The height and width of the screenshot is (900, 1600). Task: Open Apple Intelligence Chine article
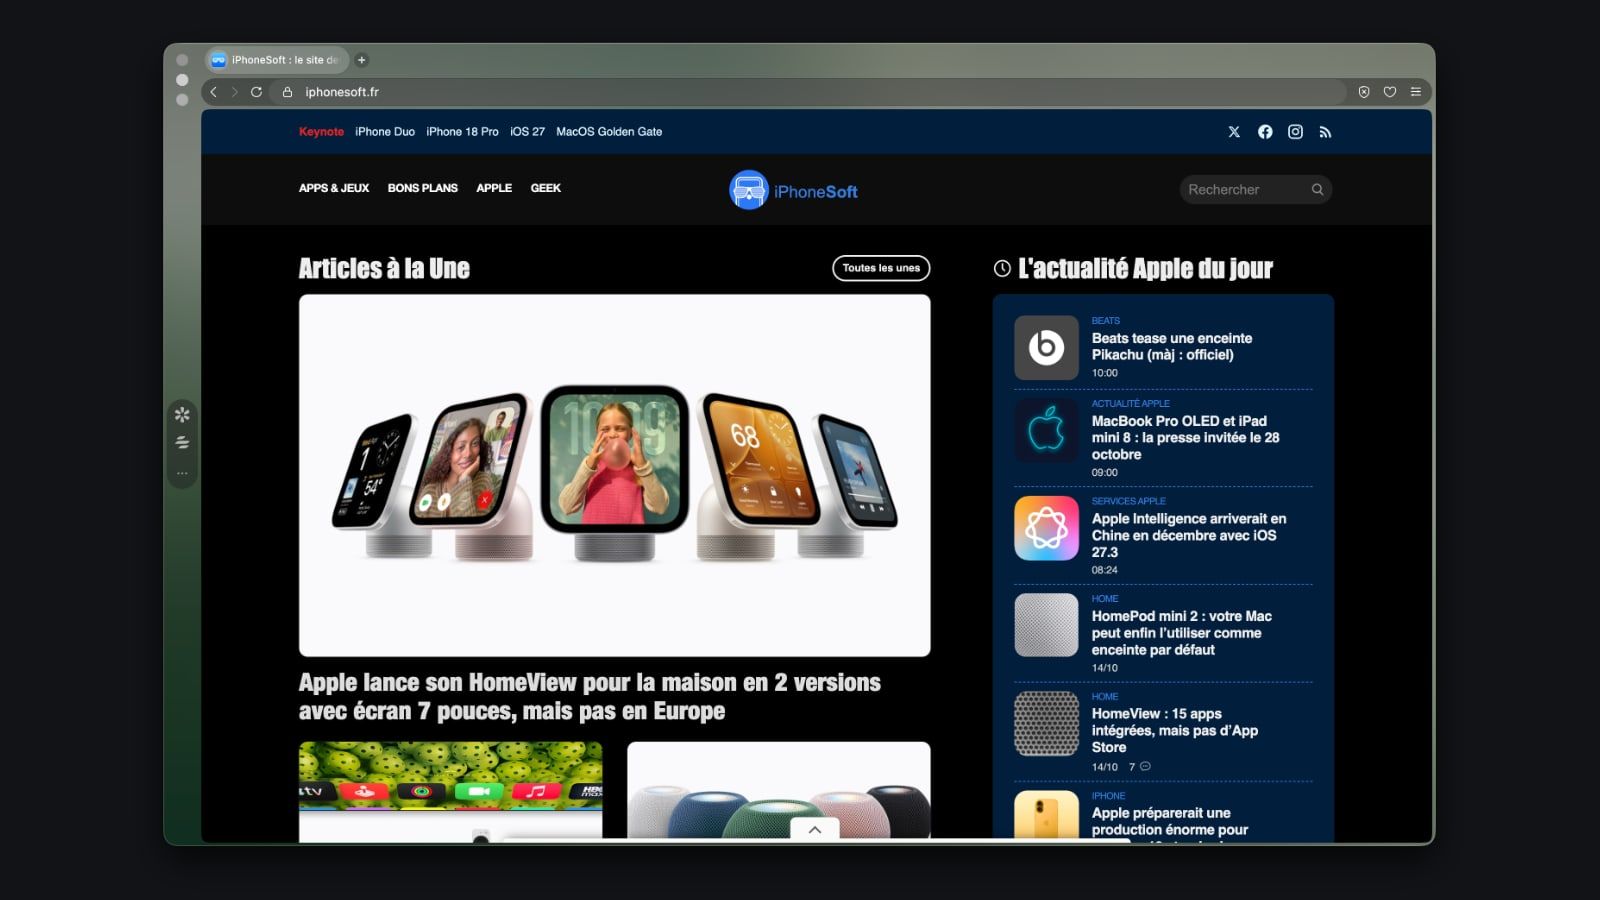[x=1189, y=535]
